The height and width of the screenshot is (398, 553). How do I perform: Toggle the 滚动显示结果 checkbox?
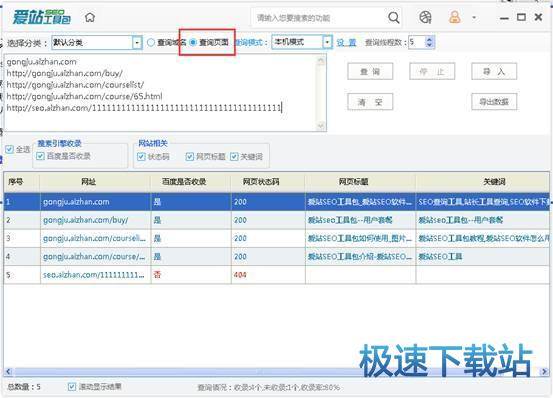72,387
